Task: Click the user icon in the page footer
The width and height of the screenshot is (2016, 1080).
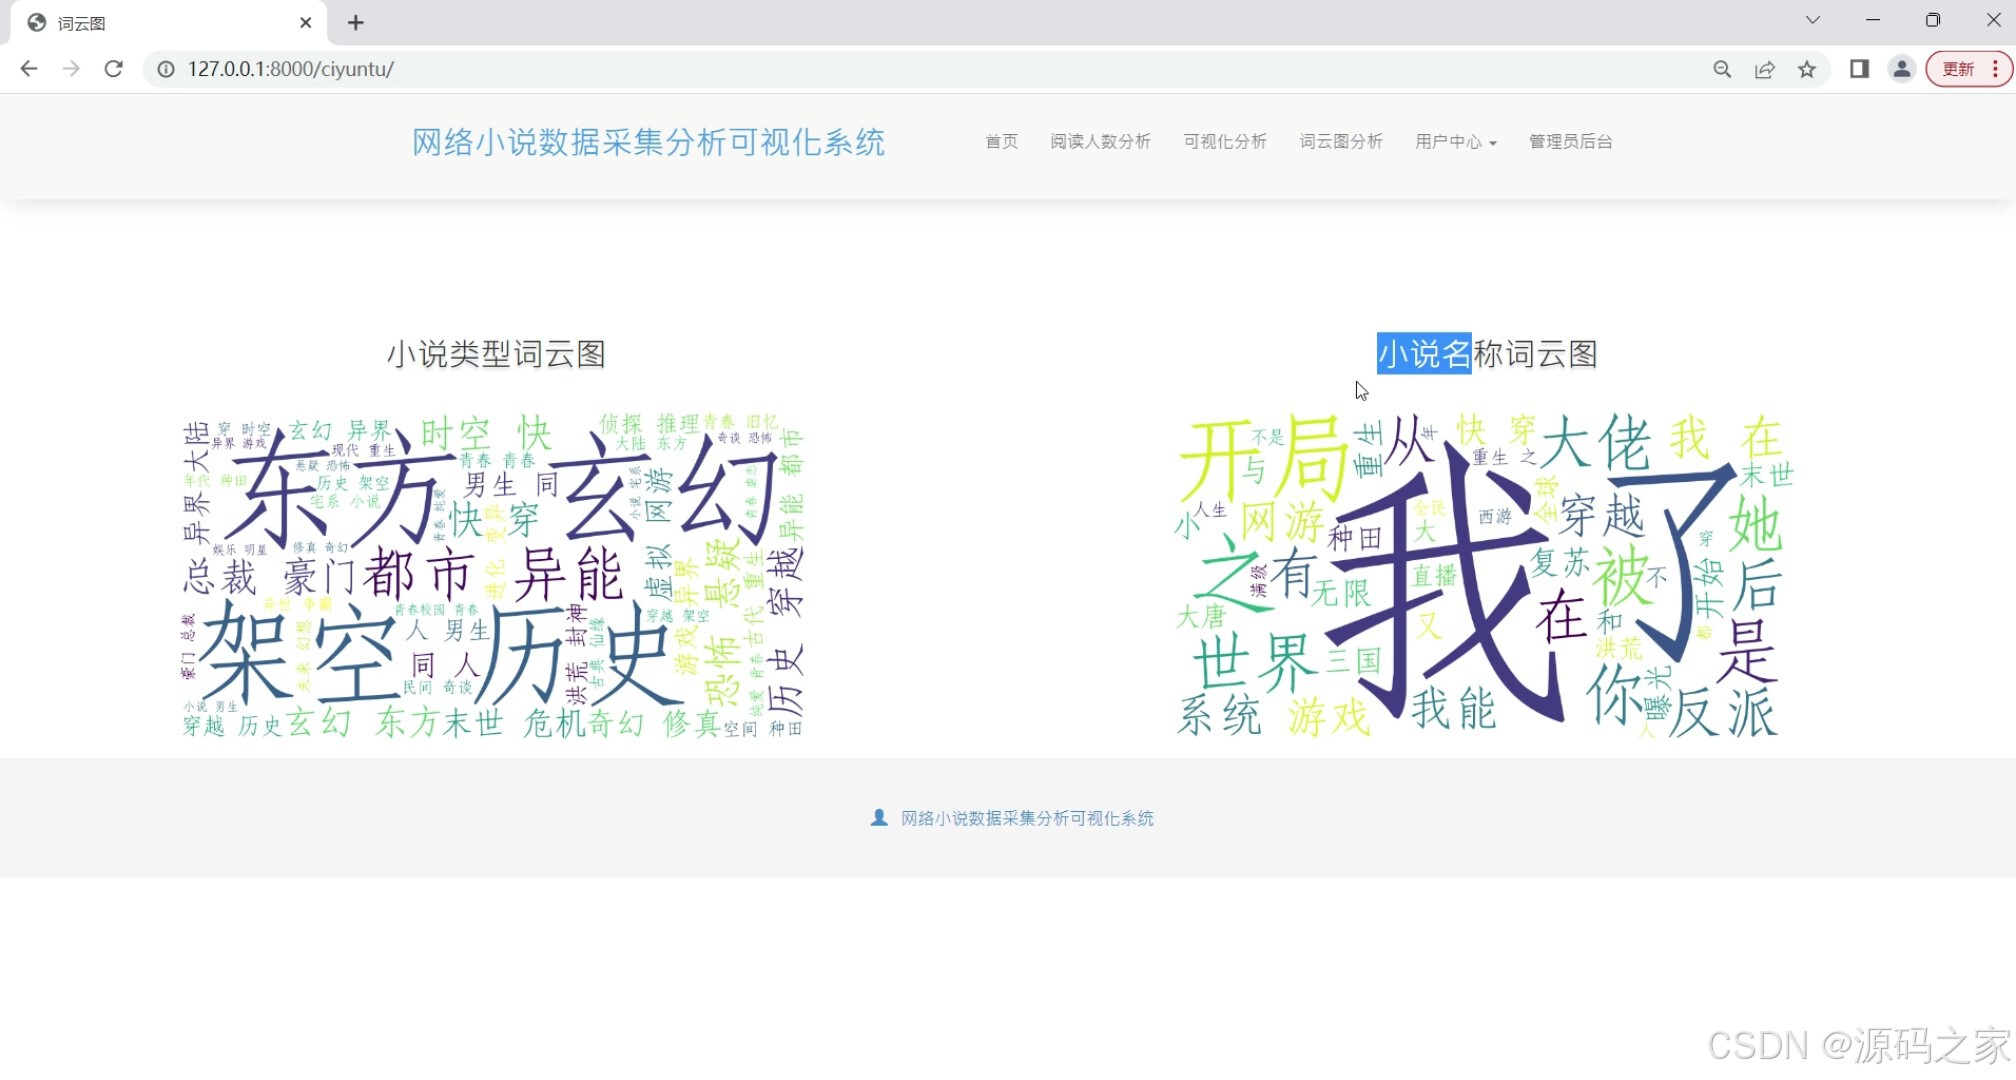Action: pyautogui.click(x=878, y=817)
